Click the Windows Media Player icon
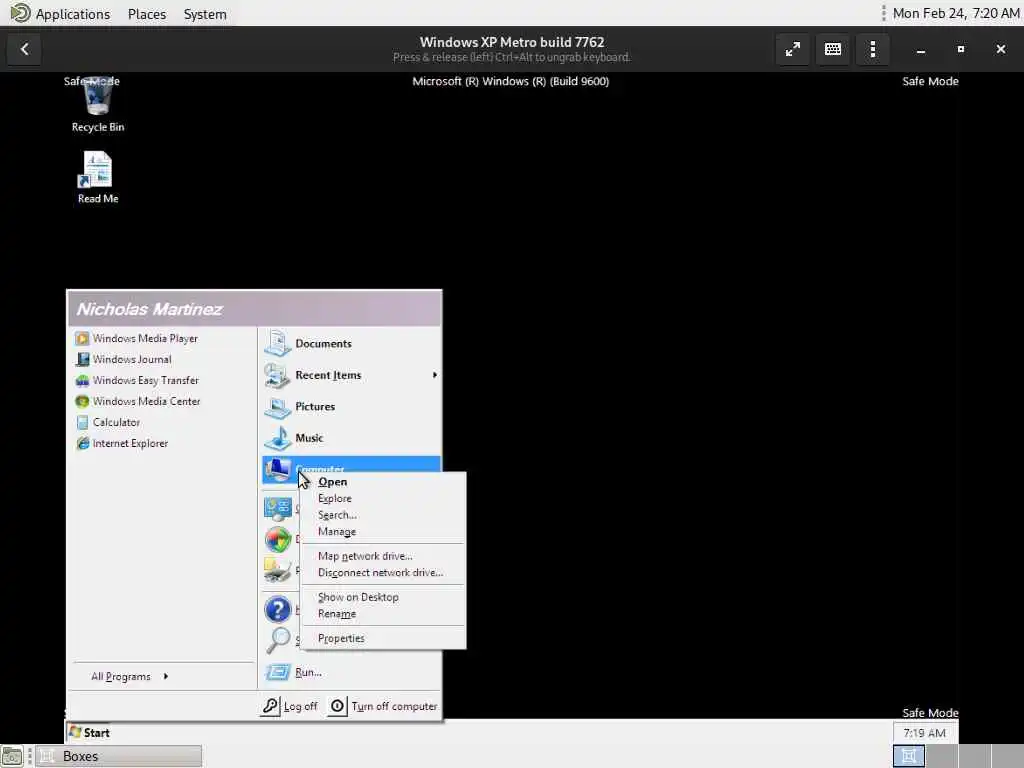This screenshot has width=1024, height=768. [x=82, y=338]
